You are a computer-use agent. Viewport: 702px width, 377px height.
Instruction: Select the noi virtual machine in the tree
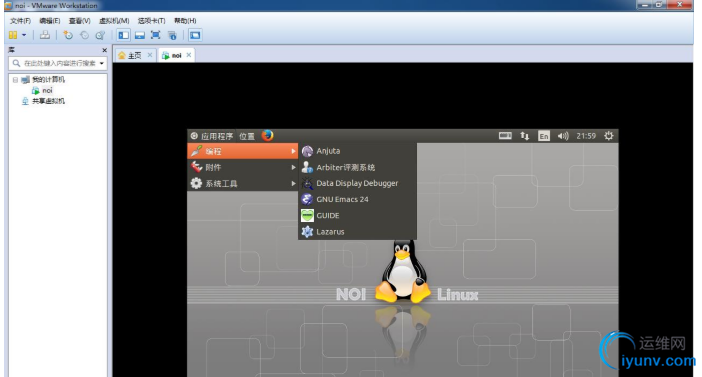coord(47,90)
